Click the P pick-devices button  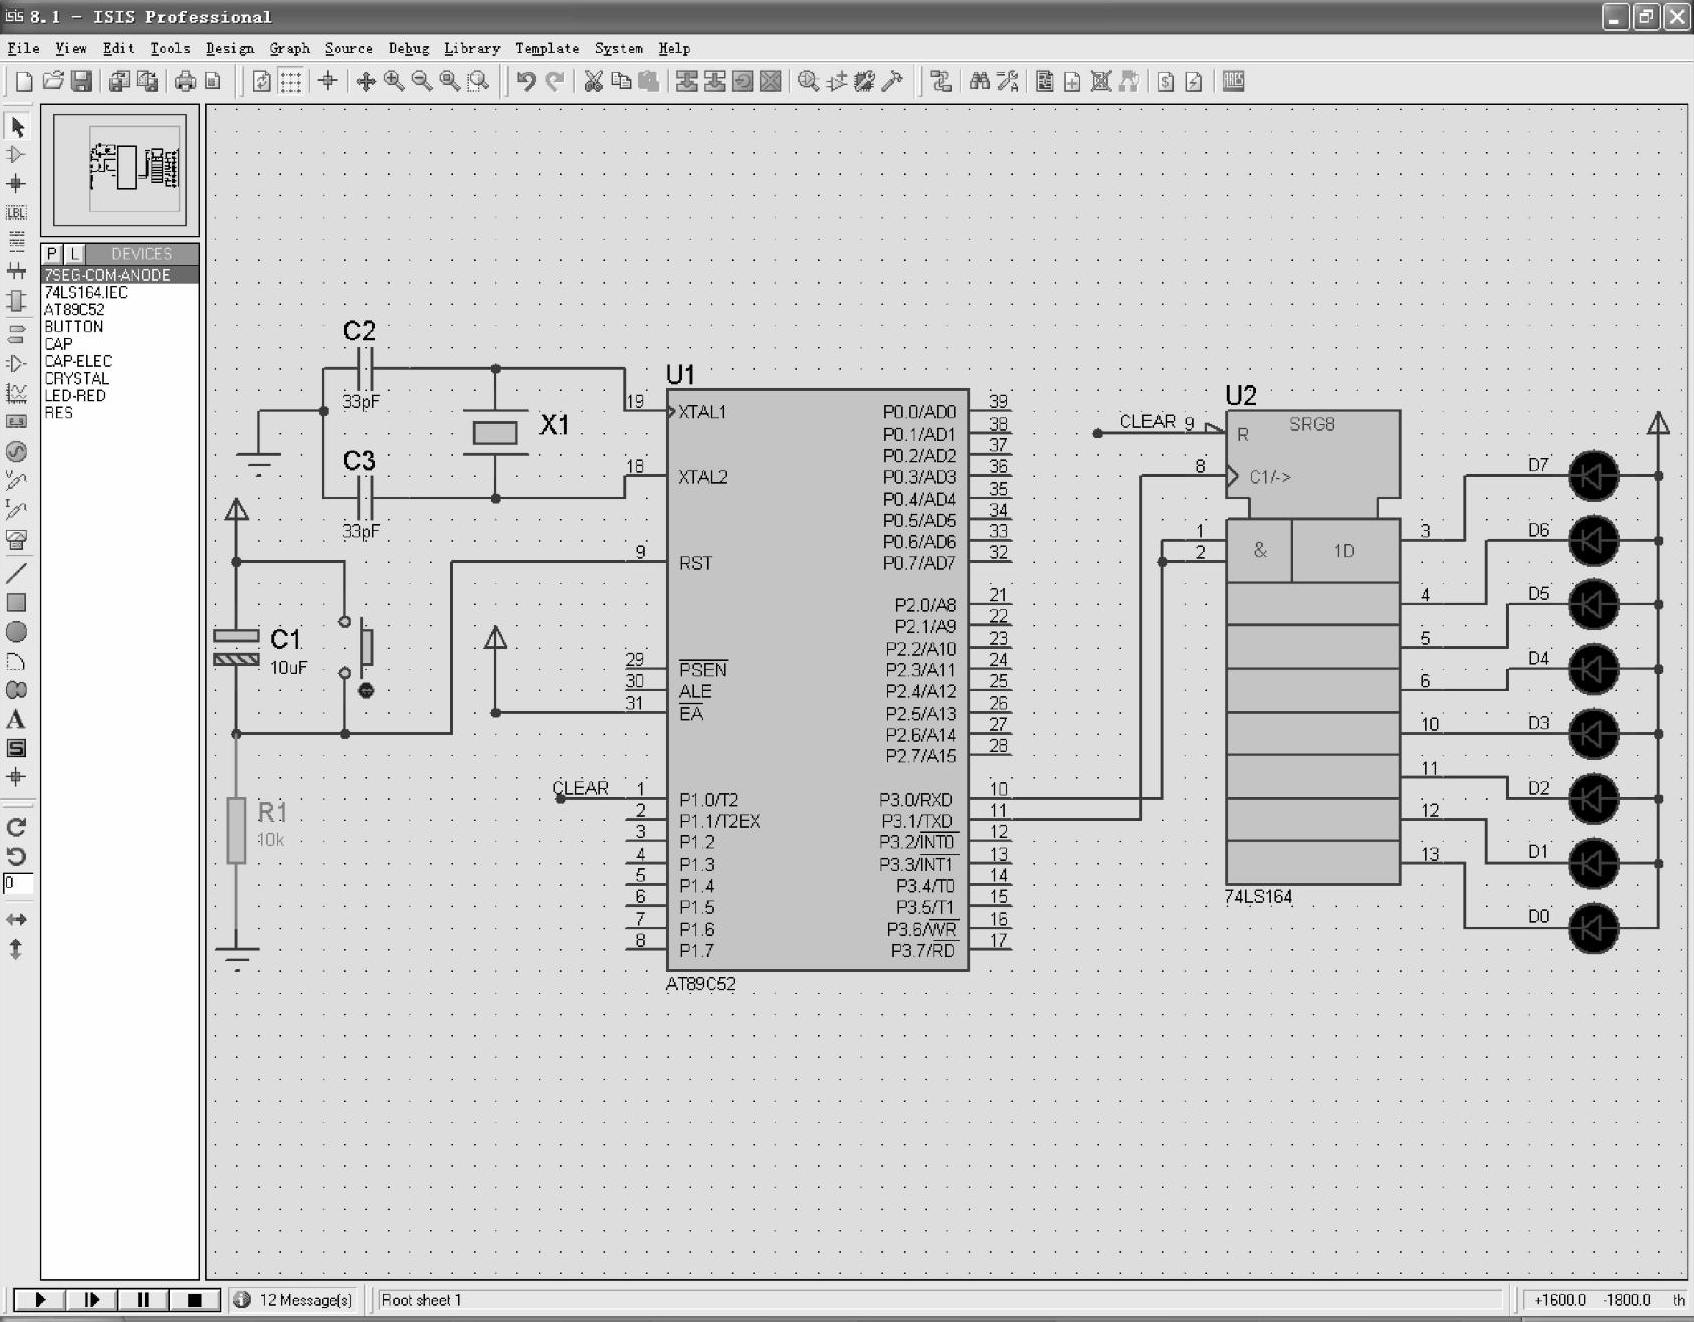pos(52,254)
